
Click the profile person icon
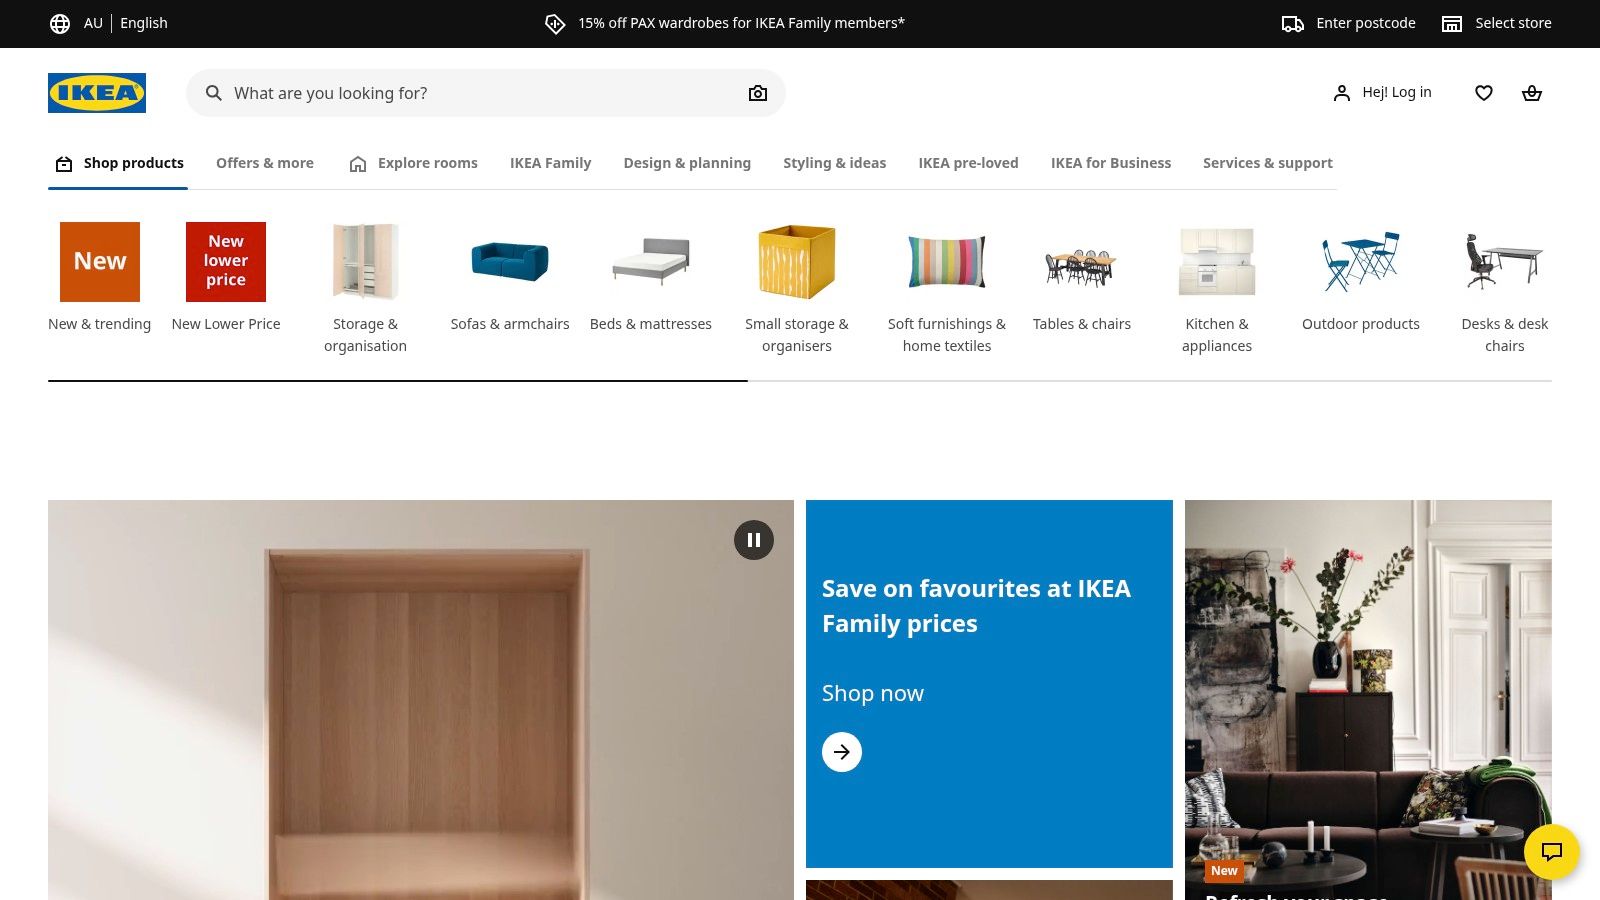click(x=1342, y=93)
